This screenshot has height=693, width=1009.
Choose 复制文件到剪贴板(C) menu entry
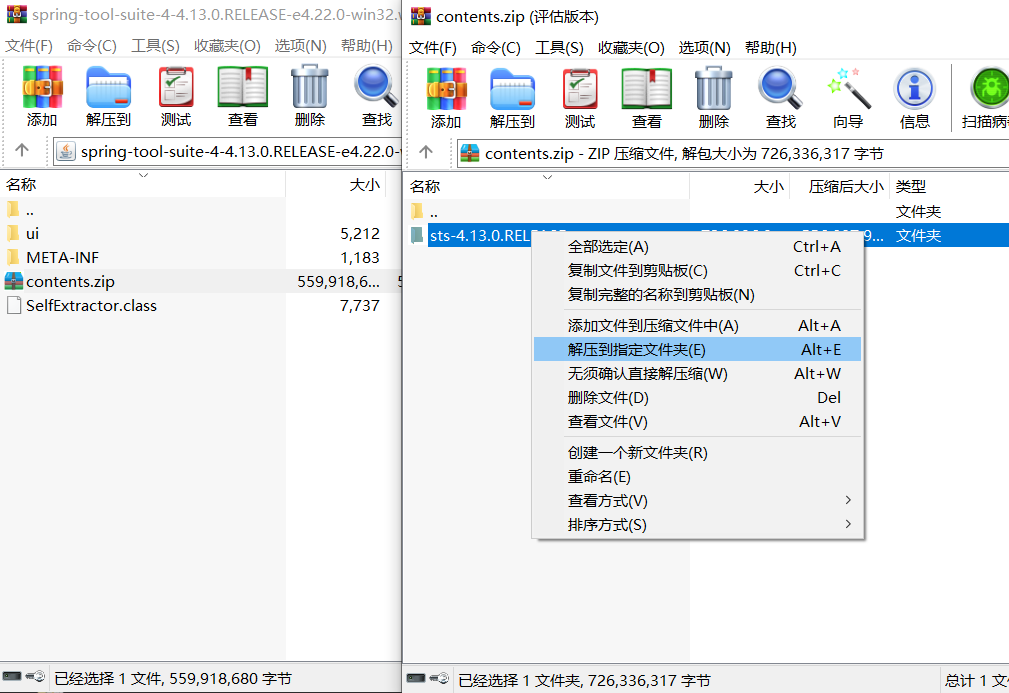point(698,271)
